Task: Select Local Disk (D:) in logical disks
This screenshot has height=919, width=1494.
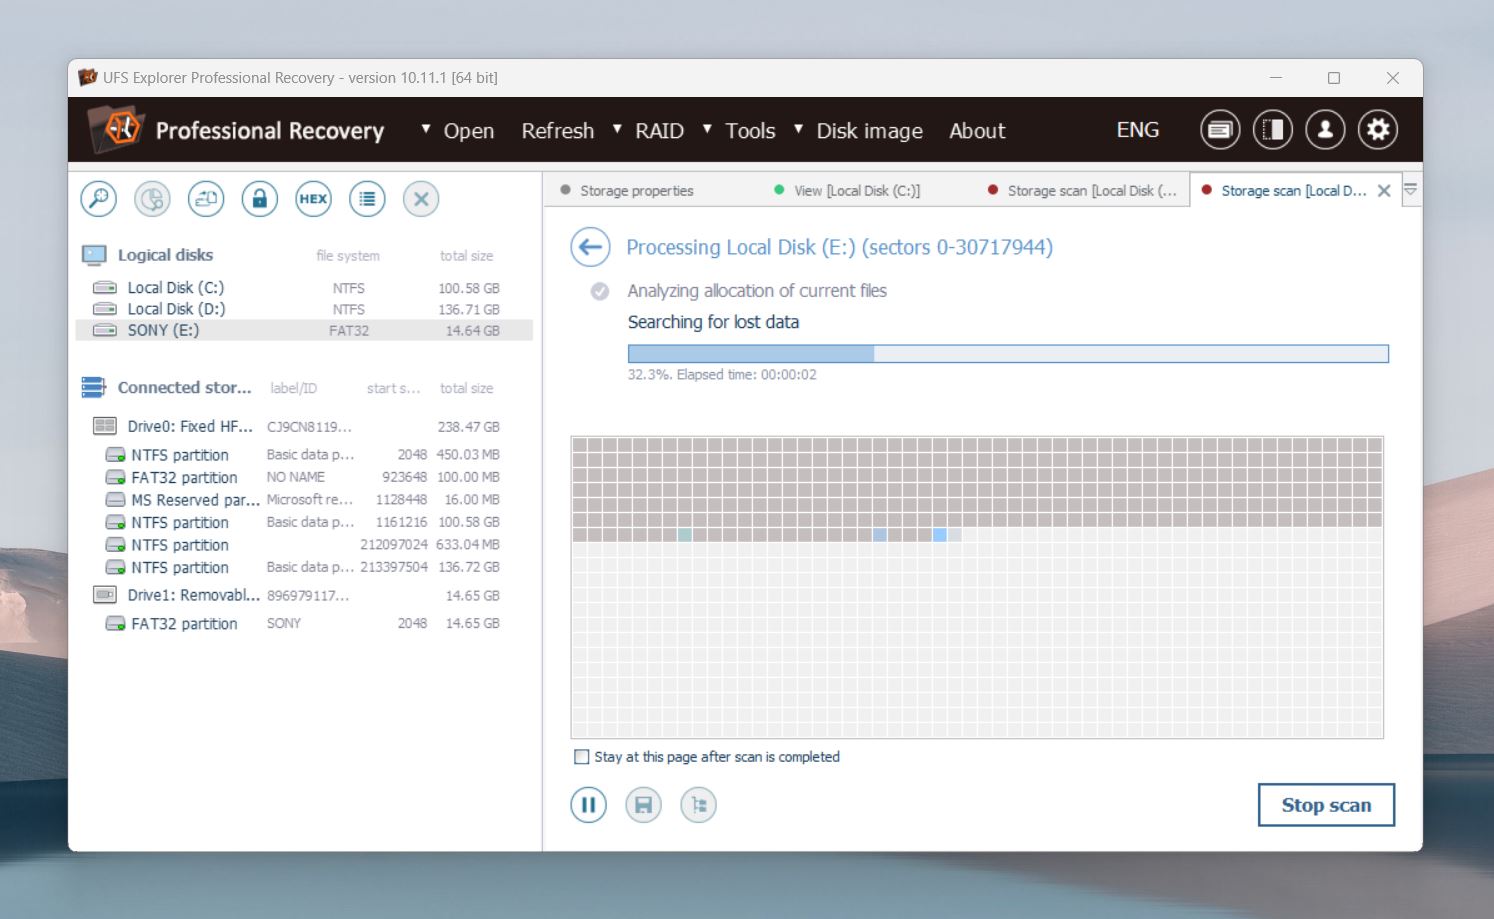Action: (x=176, y=309)
